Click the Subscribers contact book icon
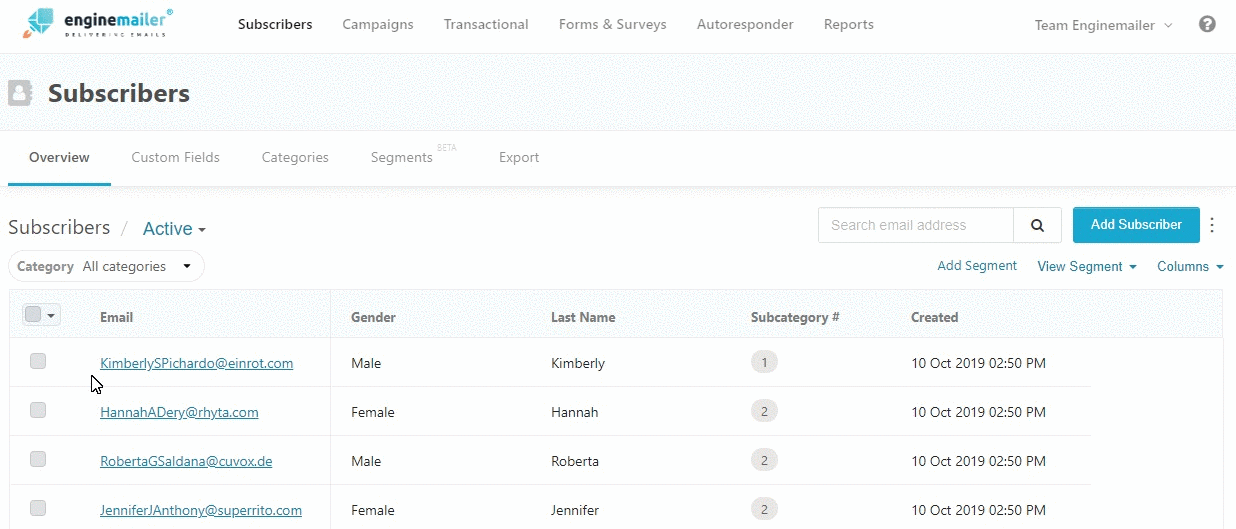 tap(20, 93)
